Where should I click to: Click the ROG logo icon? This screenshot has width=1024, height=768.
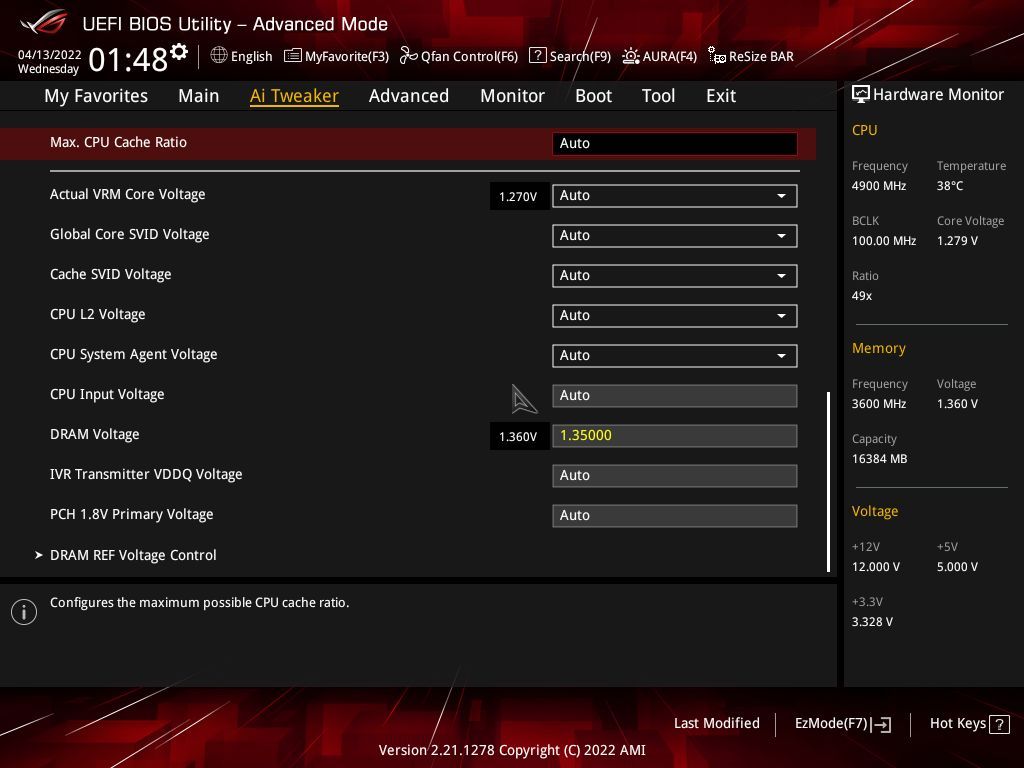[44, 22]
